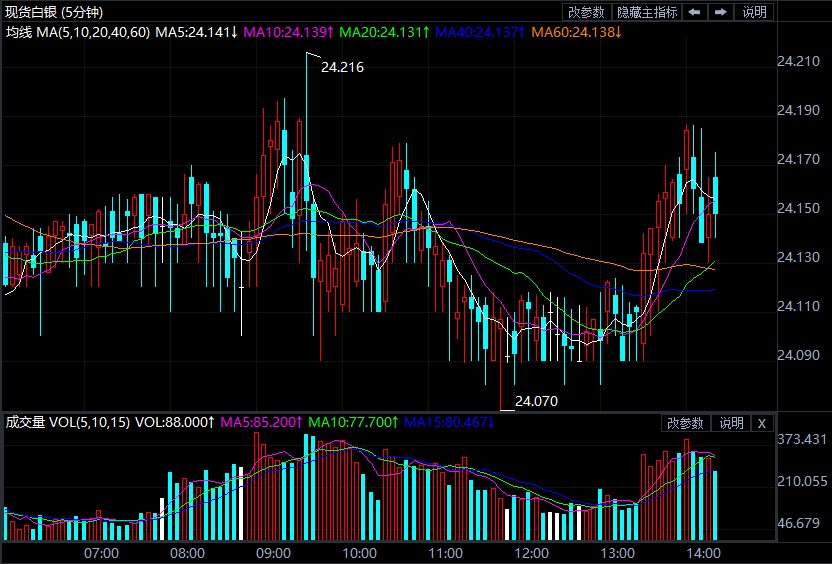Screen dimensions: 832x564
Task: Click the 24.216 high price marker
Action: click(342, 68)
